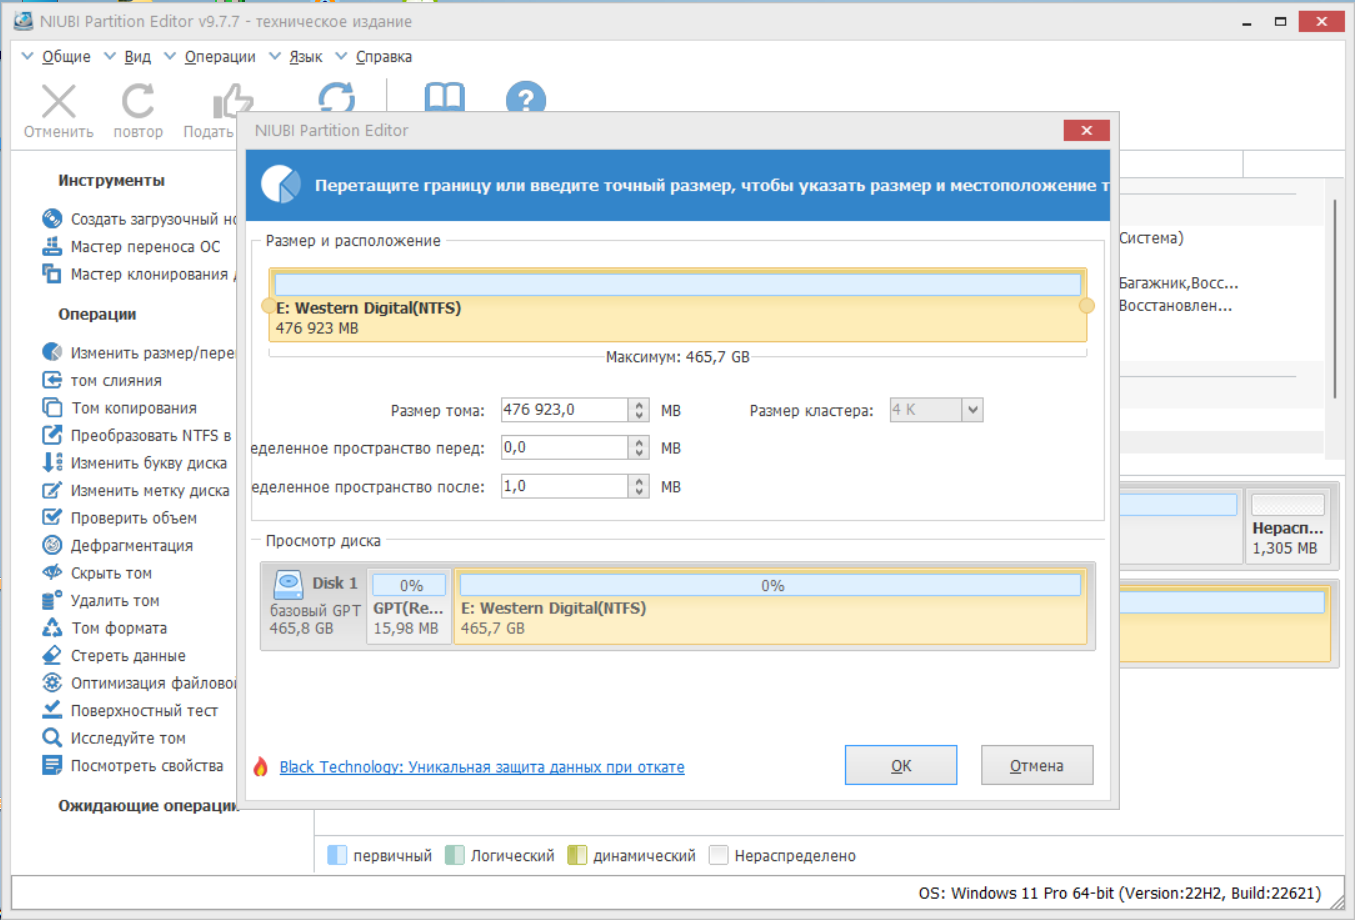
Task: Select Удалить том operation
Action: [x=114, y=600]
